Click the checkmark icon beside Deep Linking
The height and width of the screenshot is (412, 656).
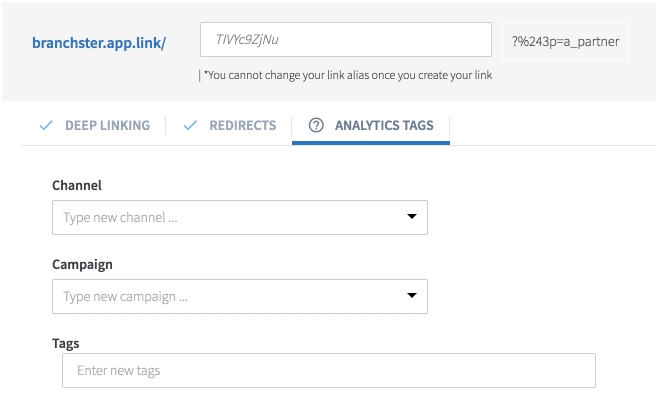45,126
